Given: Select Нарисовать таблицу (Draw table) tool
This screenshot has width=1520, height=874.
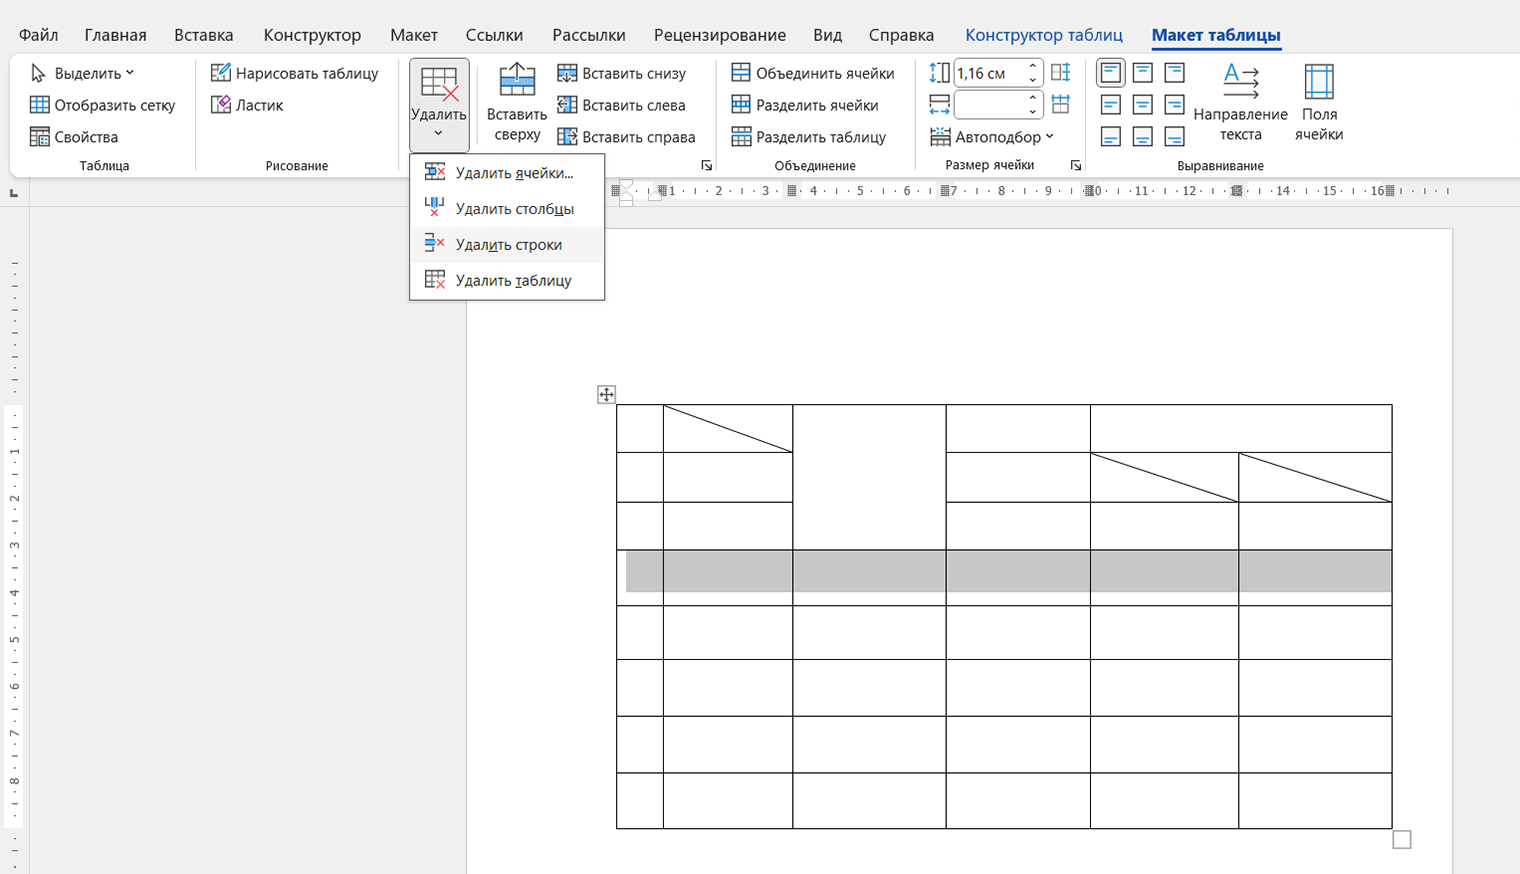Looking at the screenshot, I should point(295,73).
